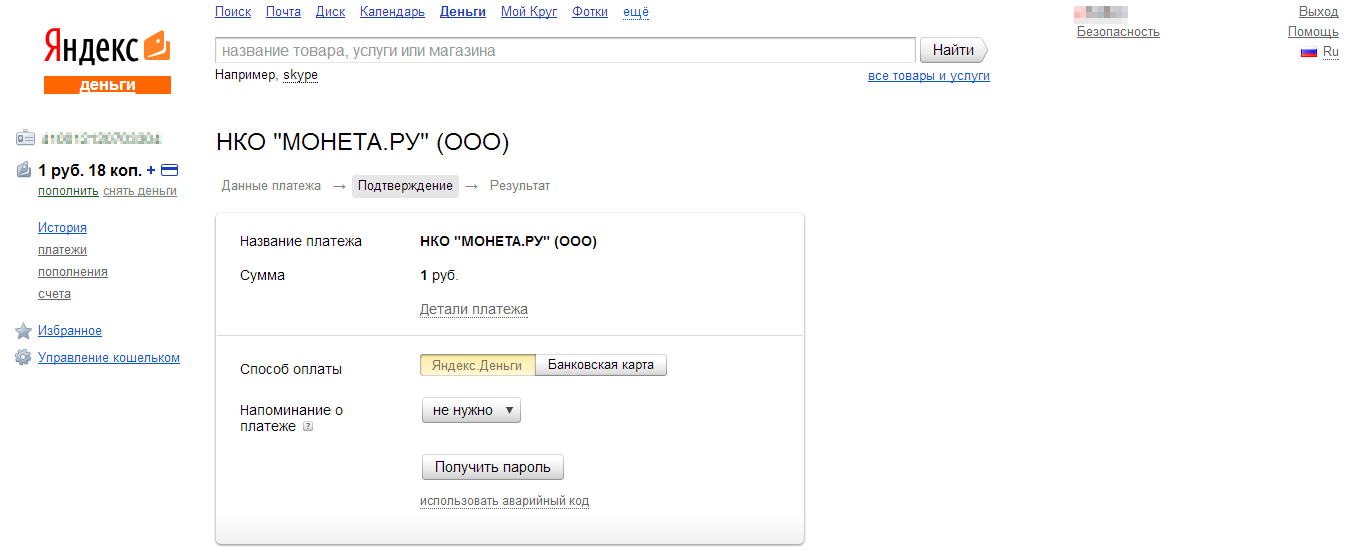Click the 1 руб. 18 коп. balance
1349x559 pixels.
tap(90, 170)
